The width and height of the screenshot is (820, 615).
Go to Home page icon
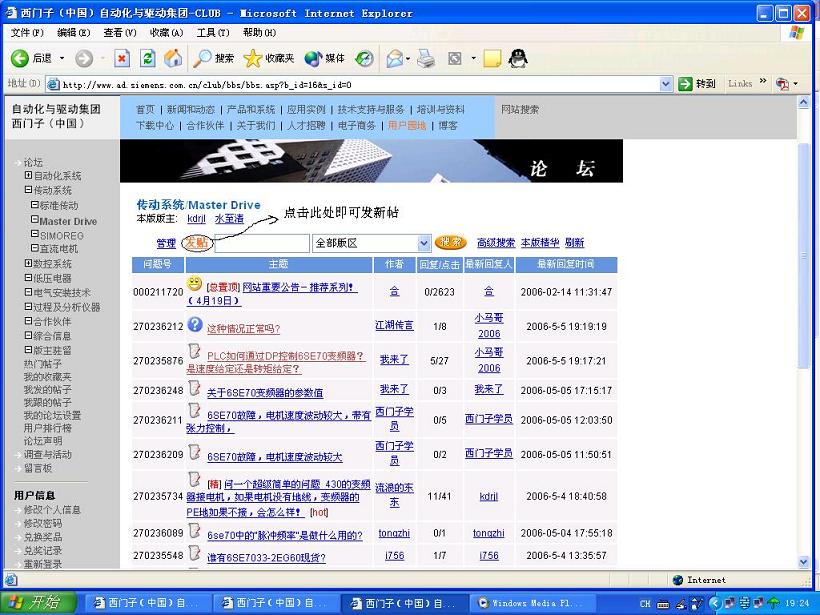click(x=173, y=58)
